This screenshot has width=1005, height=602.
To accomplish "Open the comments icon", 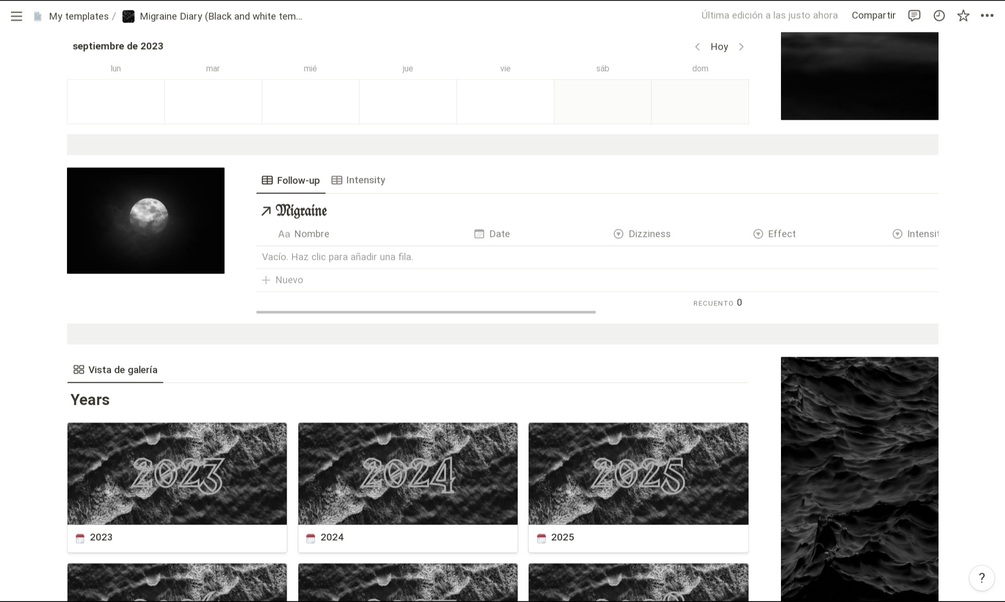I will (914, 16).
